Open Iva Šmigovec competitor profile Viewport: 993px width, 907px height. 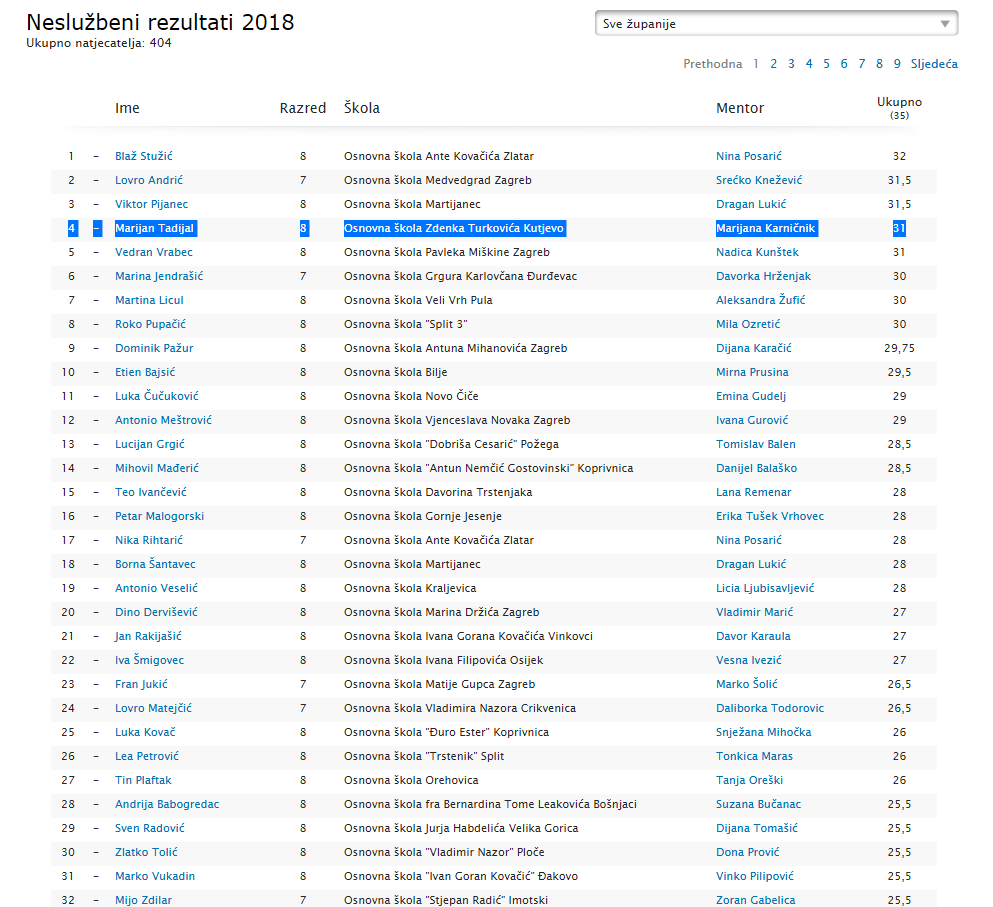click(x=149, y=661)
